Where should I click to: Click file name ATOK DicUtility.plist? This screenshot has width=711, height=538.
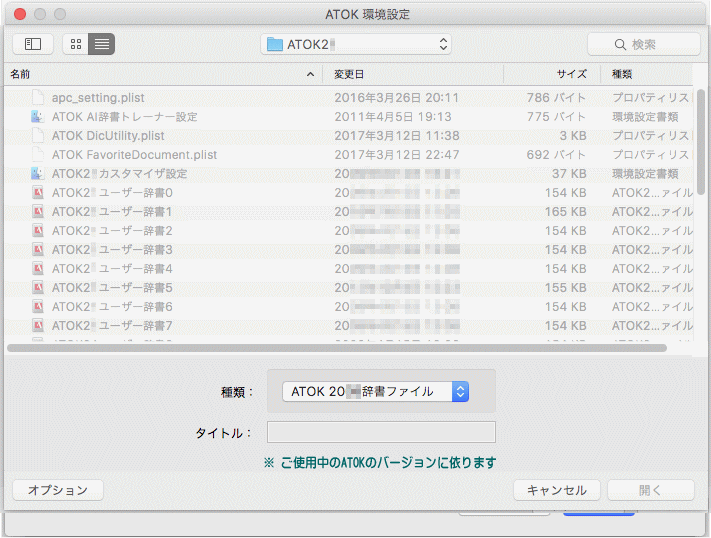(108, 136)
